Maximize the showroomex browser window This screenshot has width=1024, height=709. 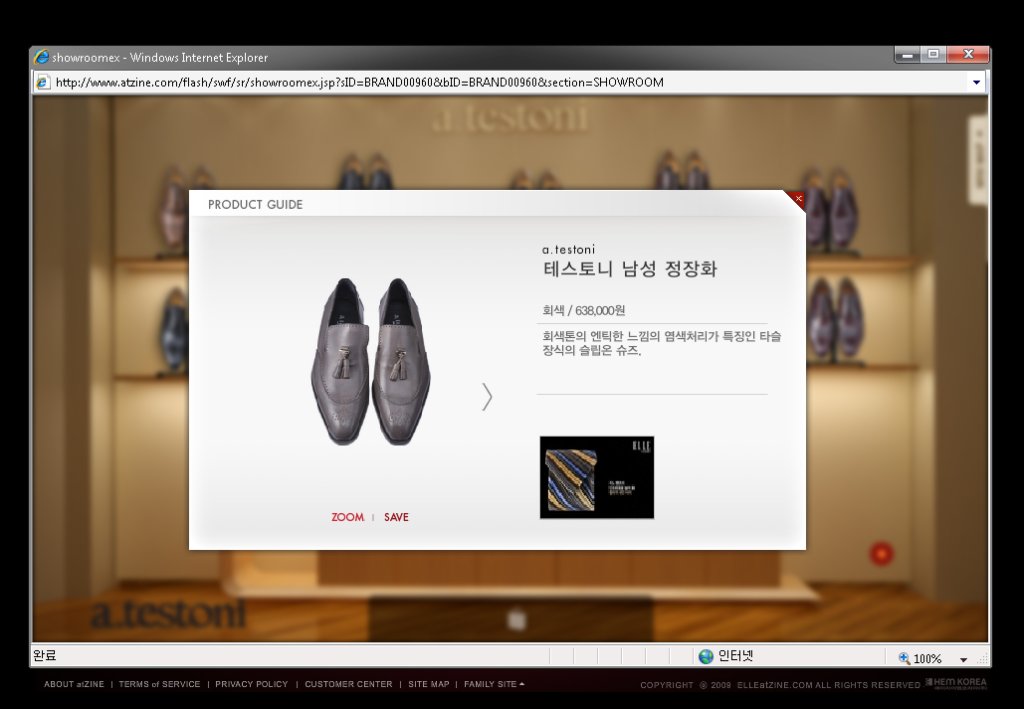click(x=933, y=55)
